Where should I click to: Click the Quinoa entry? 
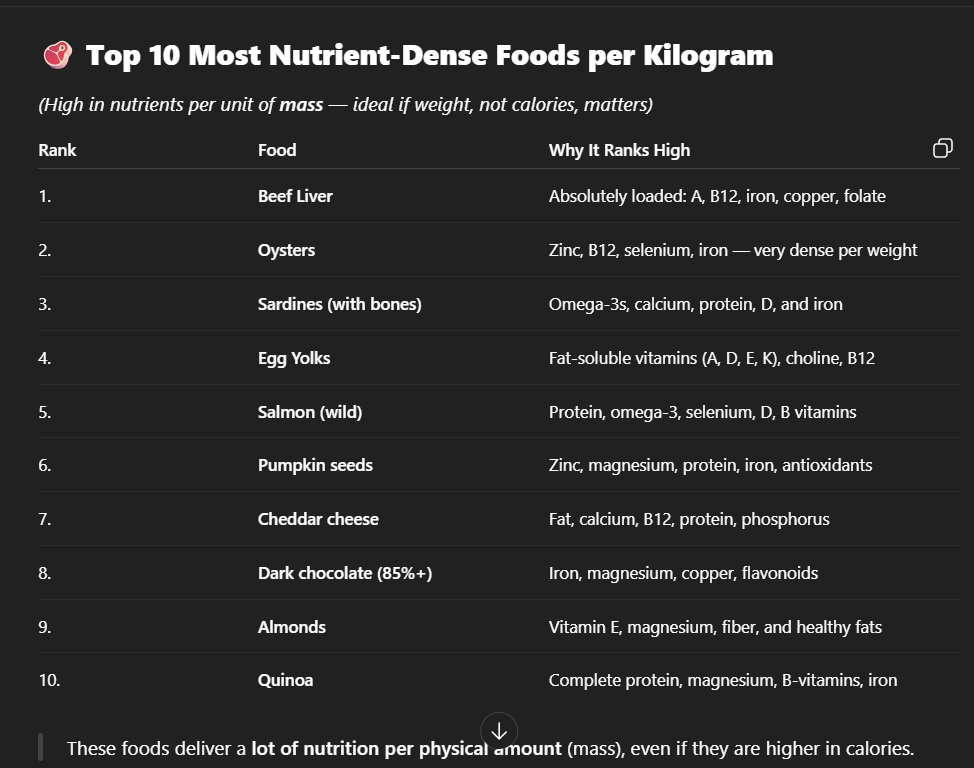click(x=286, y=680)
